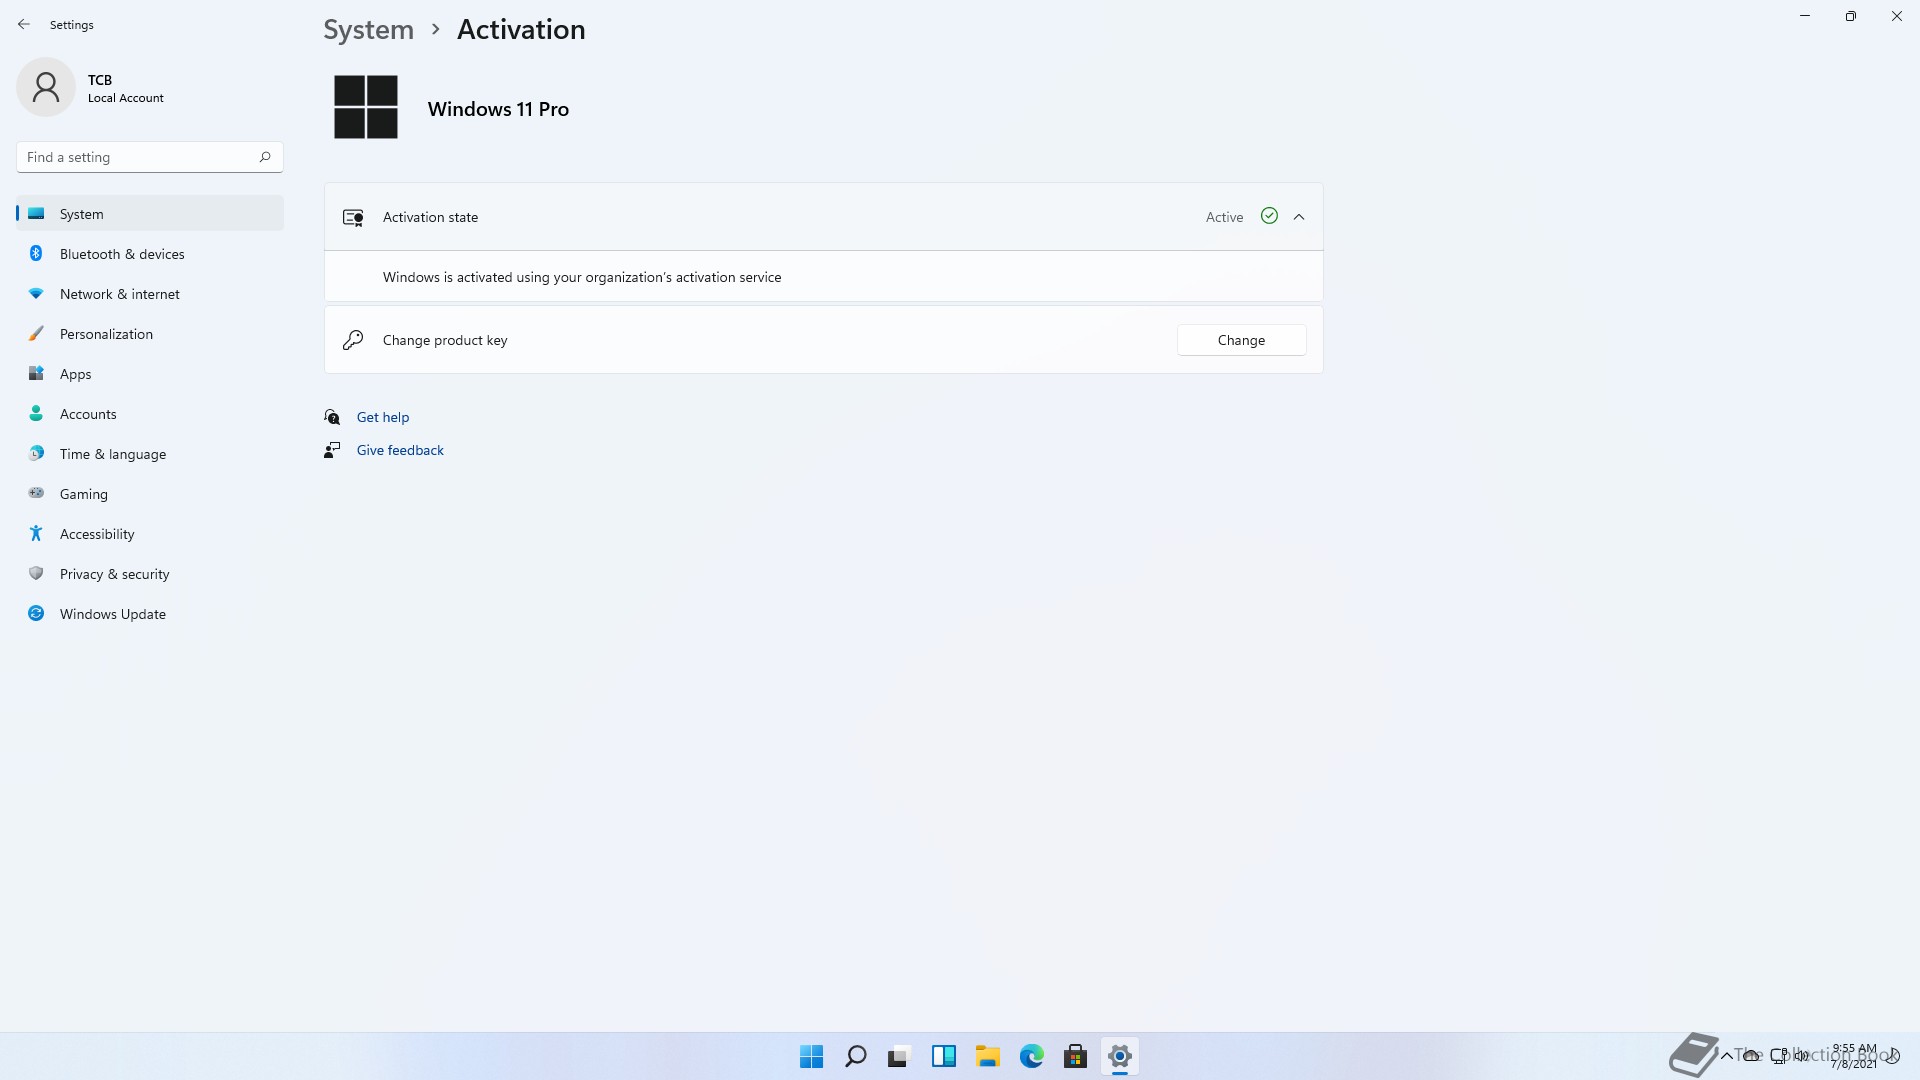Click the Windows 11 Pro edition text
The height and width of the screenshot is (1080, 1920).
click(498, 109)
